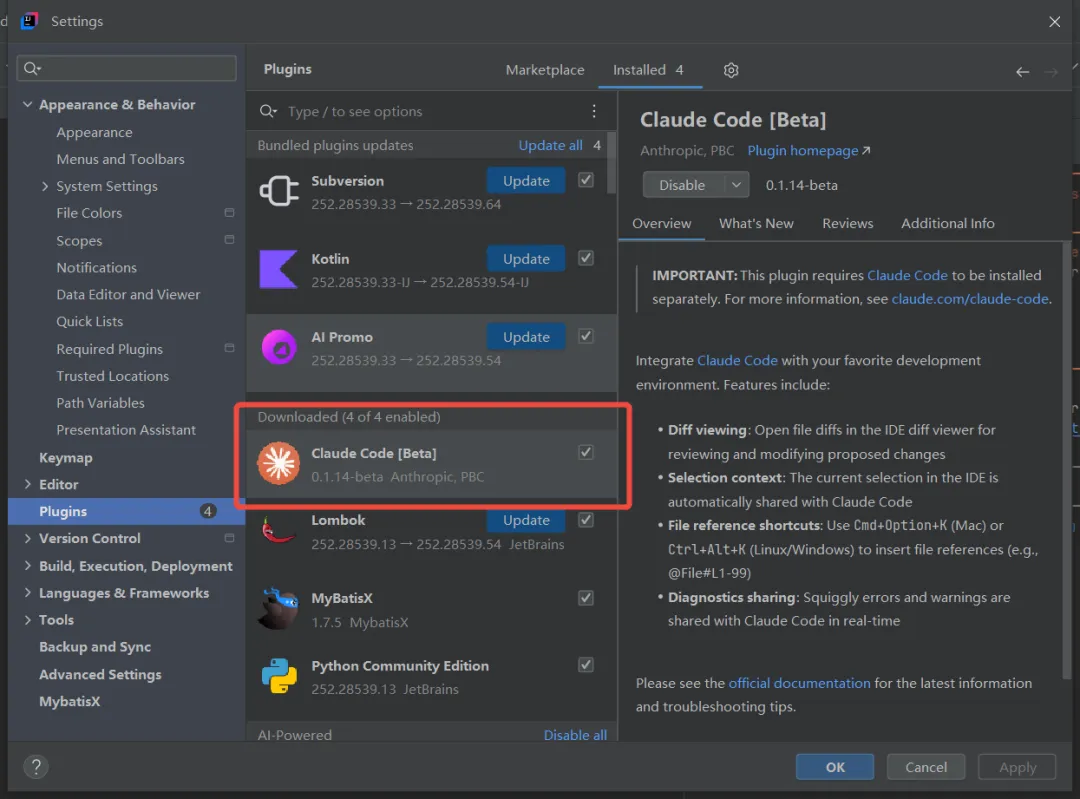This screenshot has height=799, width=1080.
Task: Uncheck the Claude Code [Beta] checkbox
Action: (585, 452)
